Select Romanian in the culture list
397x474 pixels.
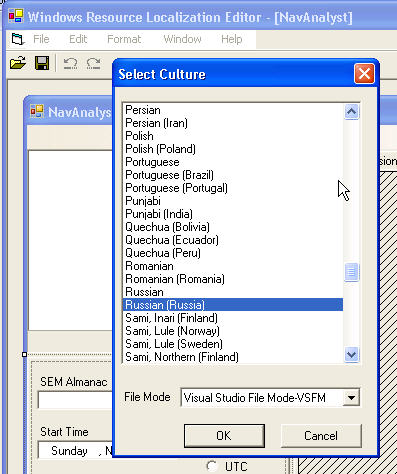(233, 266)
